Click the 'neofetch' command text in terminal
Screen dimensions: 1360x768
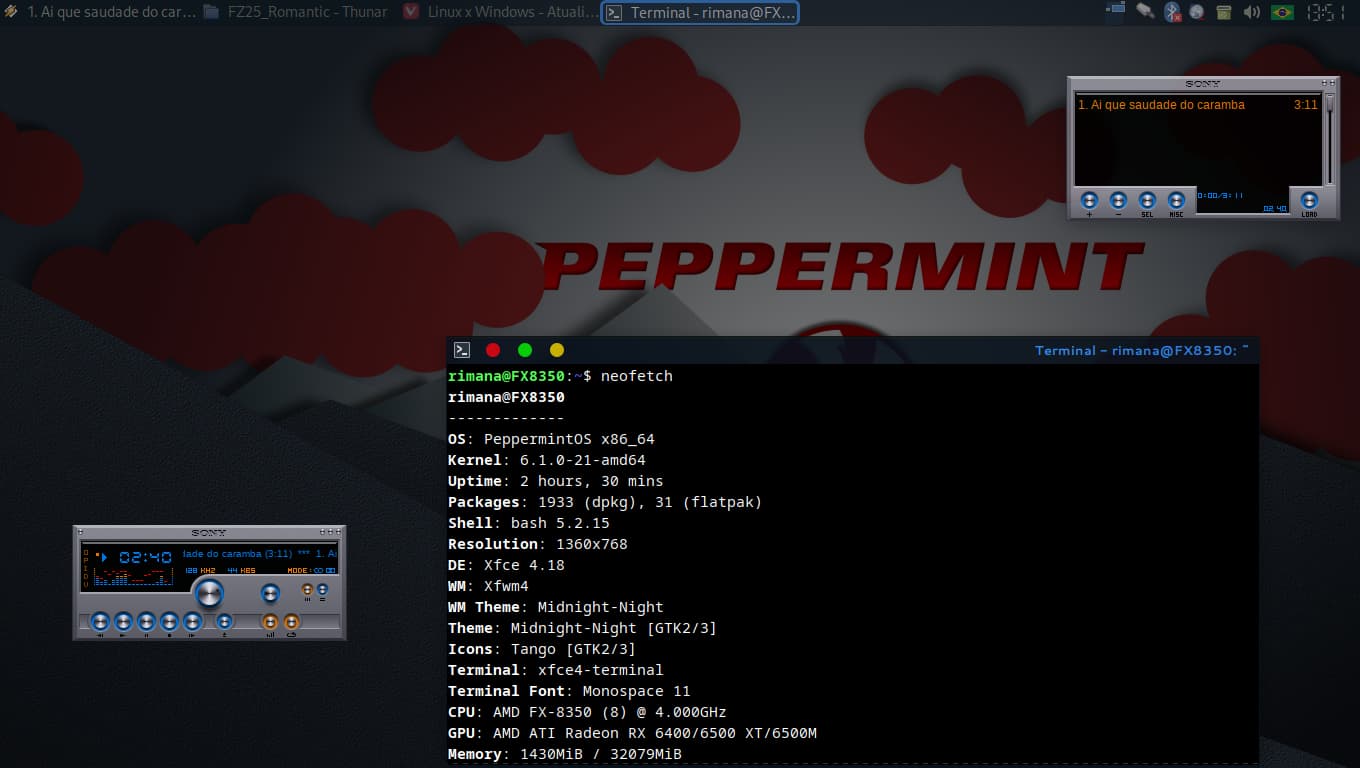[x=637, y=376]
